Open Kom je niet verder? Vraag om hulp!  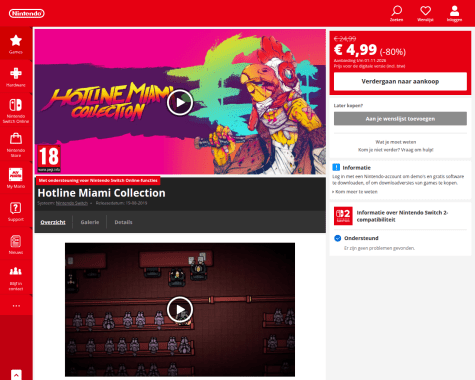(x=396, y=150)
